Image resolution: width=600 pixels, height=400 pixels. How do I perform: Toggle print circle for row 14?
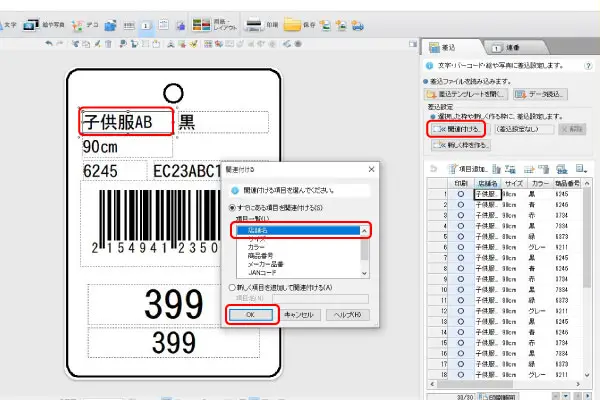coord(461,332)
